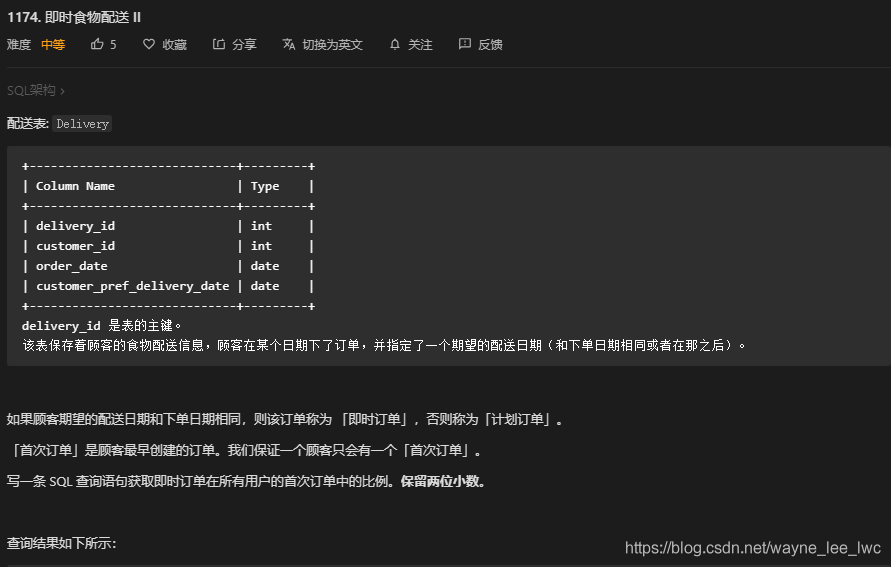This screenshot has width=891, height=567.
Task: Click the translate language icon
Action: [x=289, y=44]
